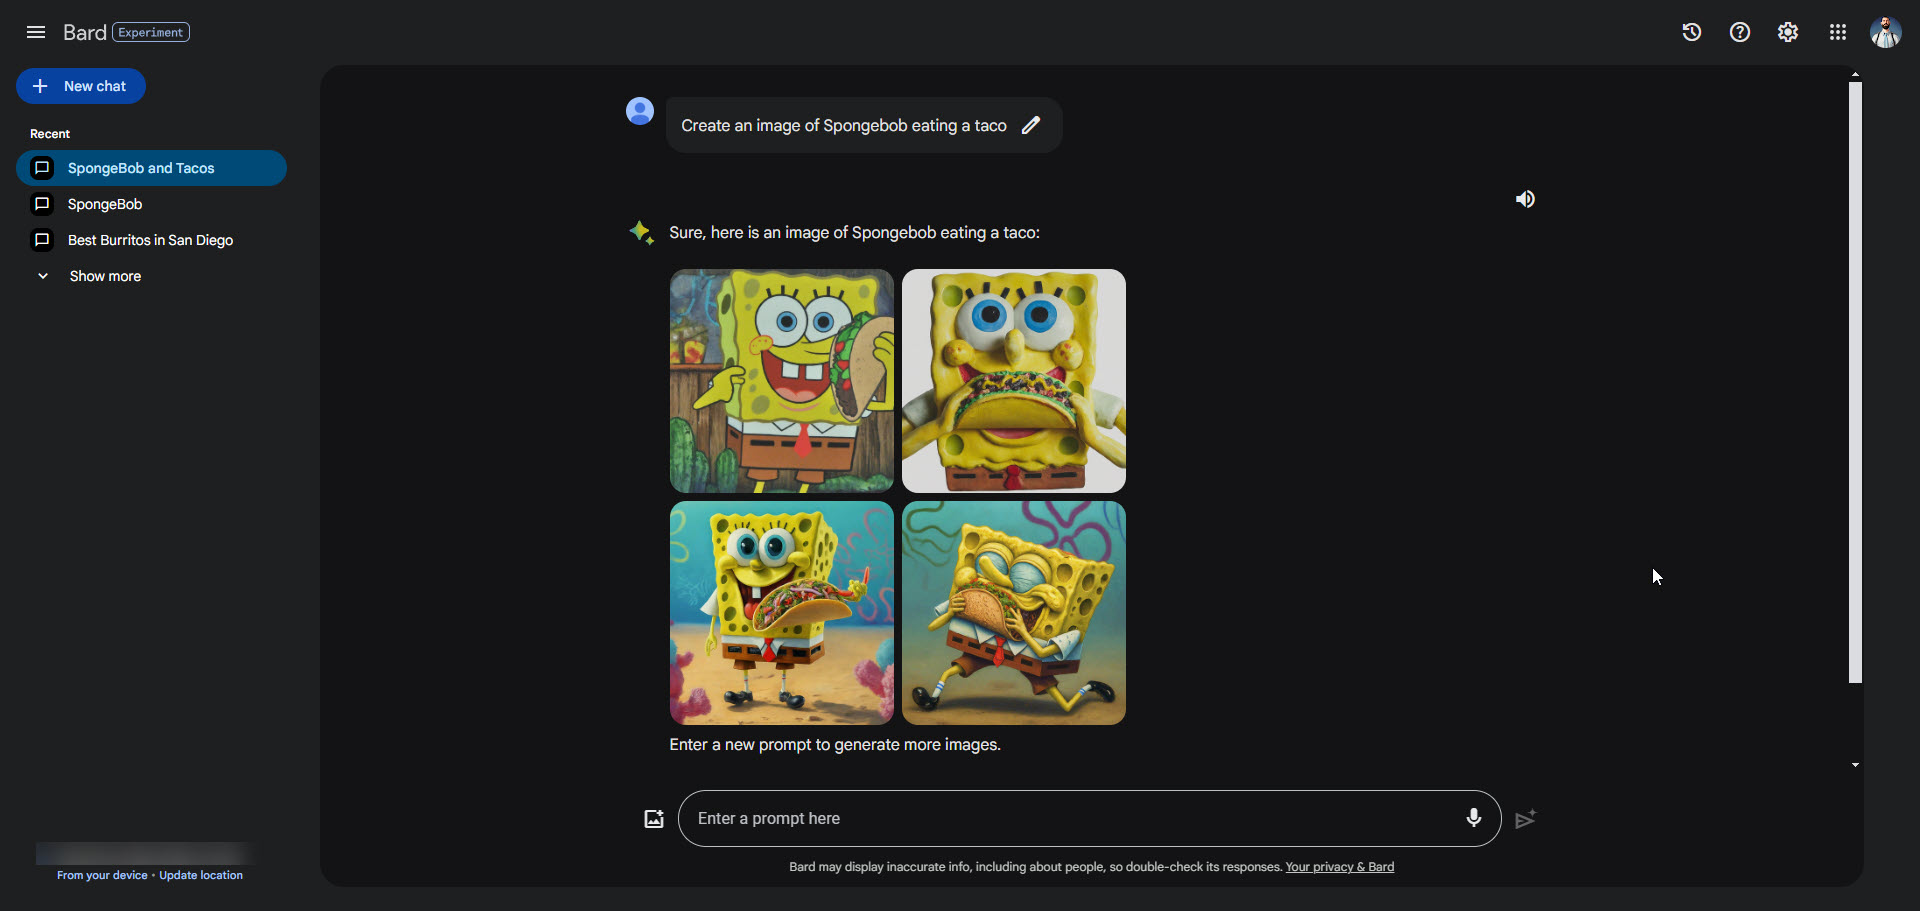
Task: Click the Experiment badge
Action: tap(151, 32)
